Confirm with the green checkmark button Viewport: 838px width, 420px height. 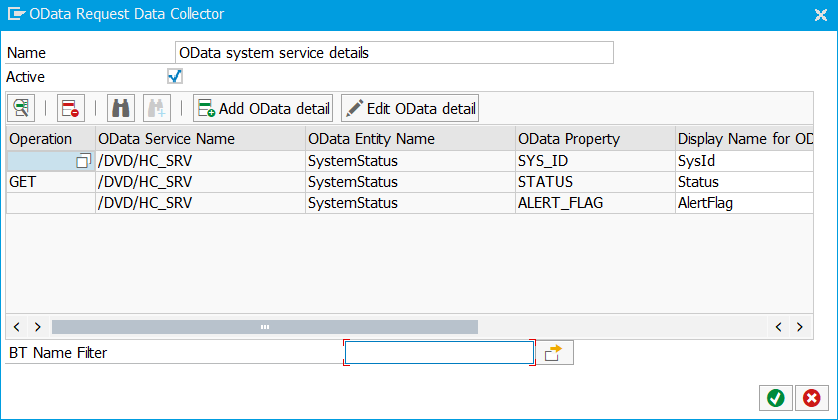click(x=775, y=398)
